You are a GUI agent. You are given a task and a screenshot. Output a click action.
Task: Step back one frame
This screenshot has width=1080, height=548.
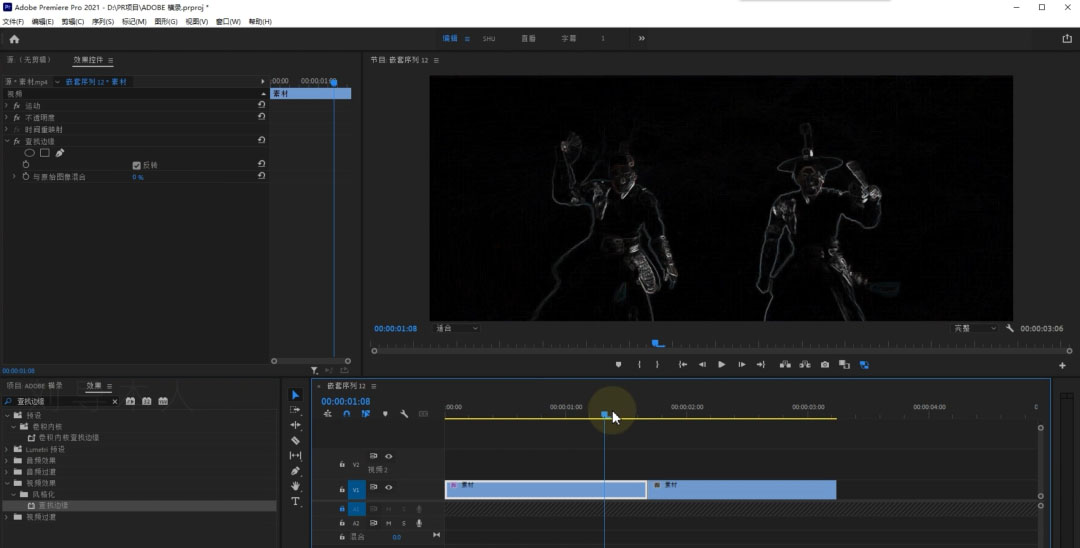[703, 365]
